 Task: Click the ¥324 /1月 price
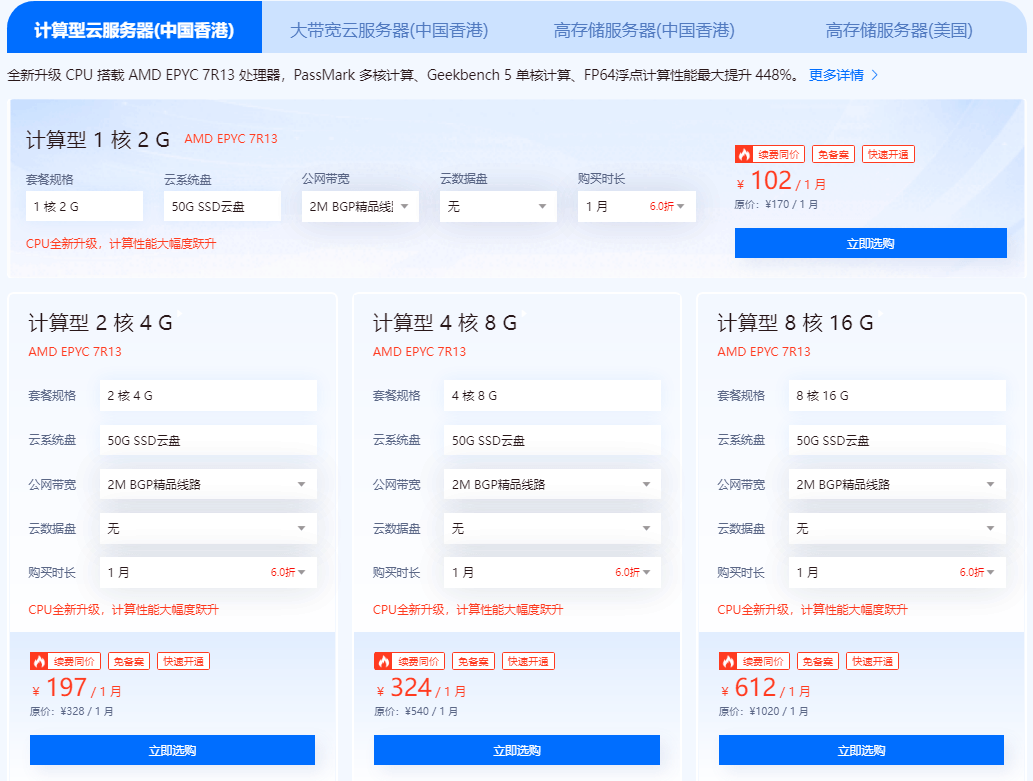(421, 688)
